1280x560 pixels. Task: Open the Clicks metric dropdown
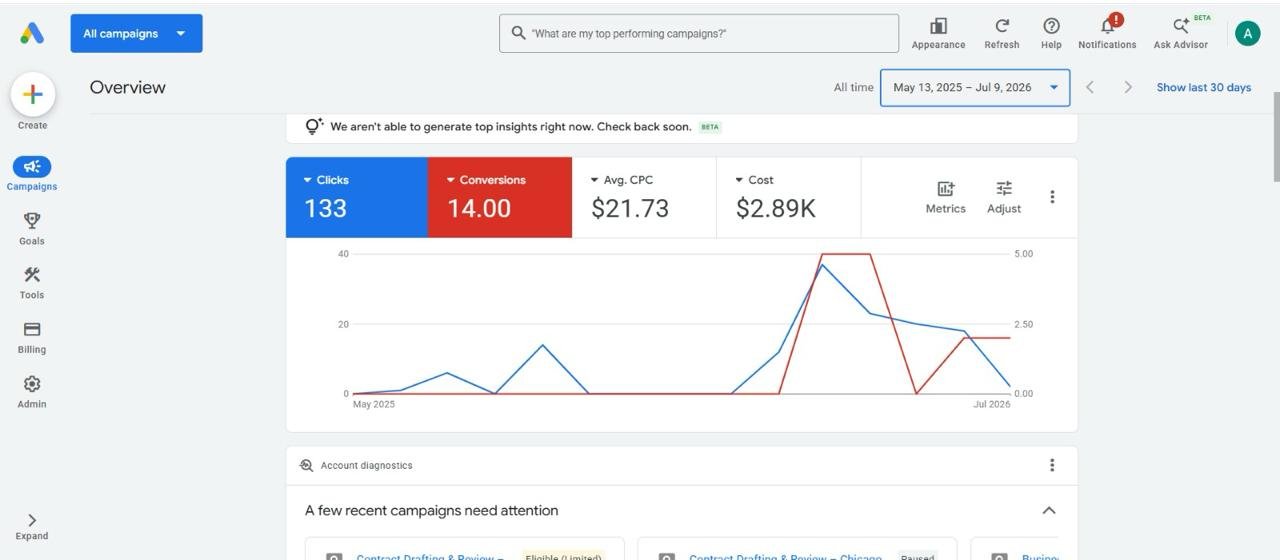326,180
